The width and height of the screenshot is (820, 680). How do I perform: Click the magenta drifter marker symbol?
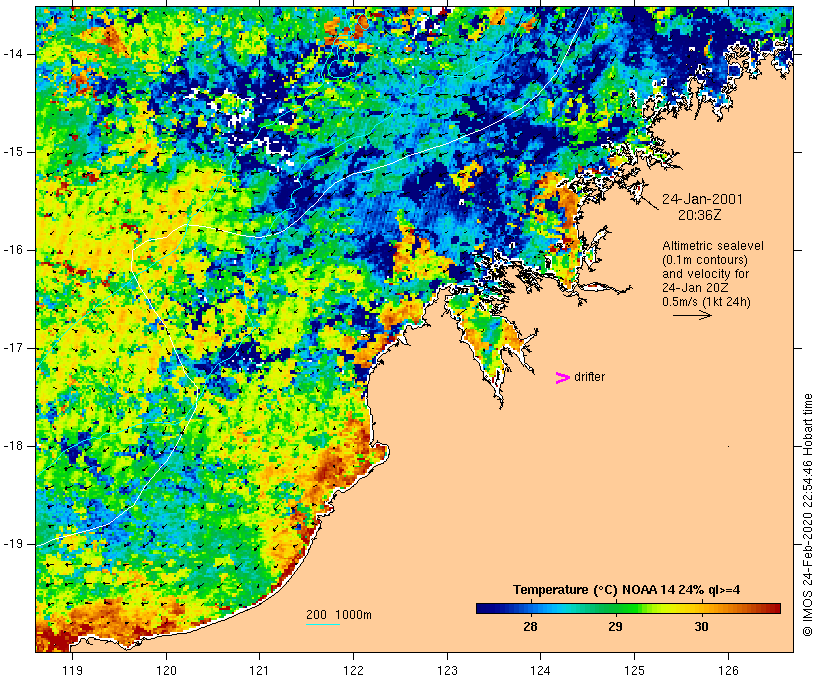tap(562, 378)
